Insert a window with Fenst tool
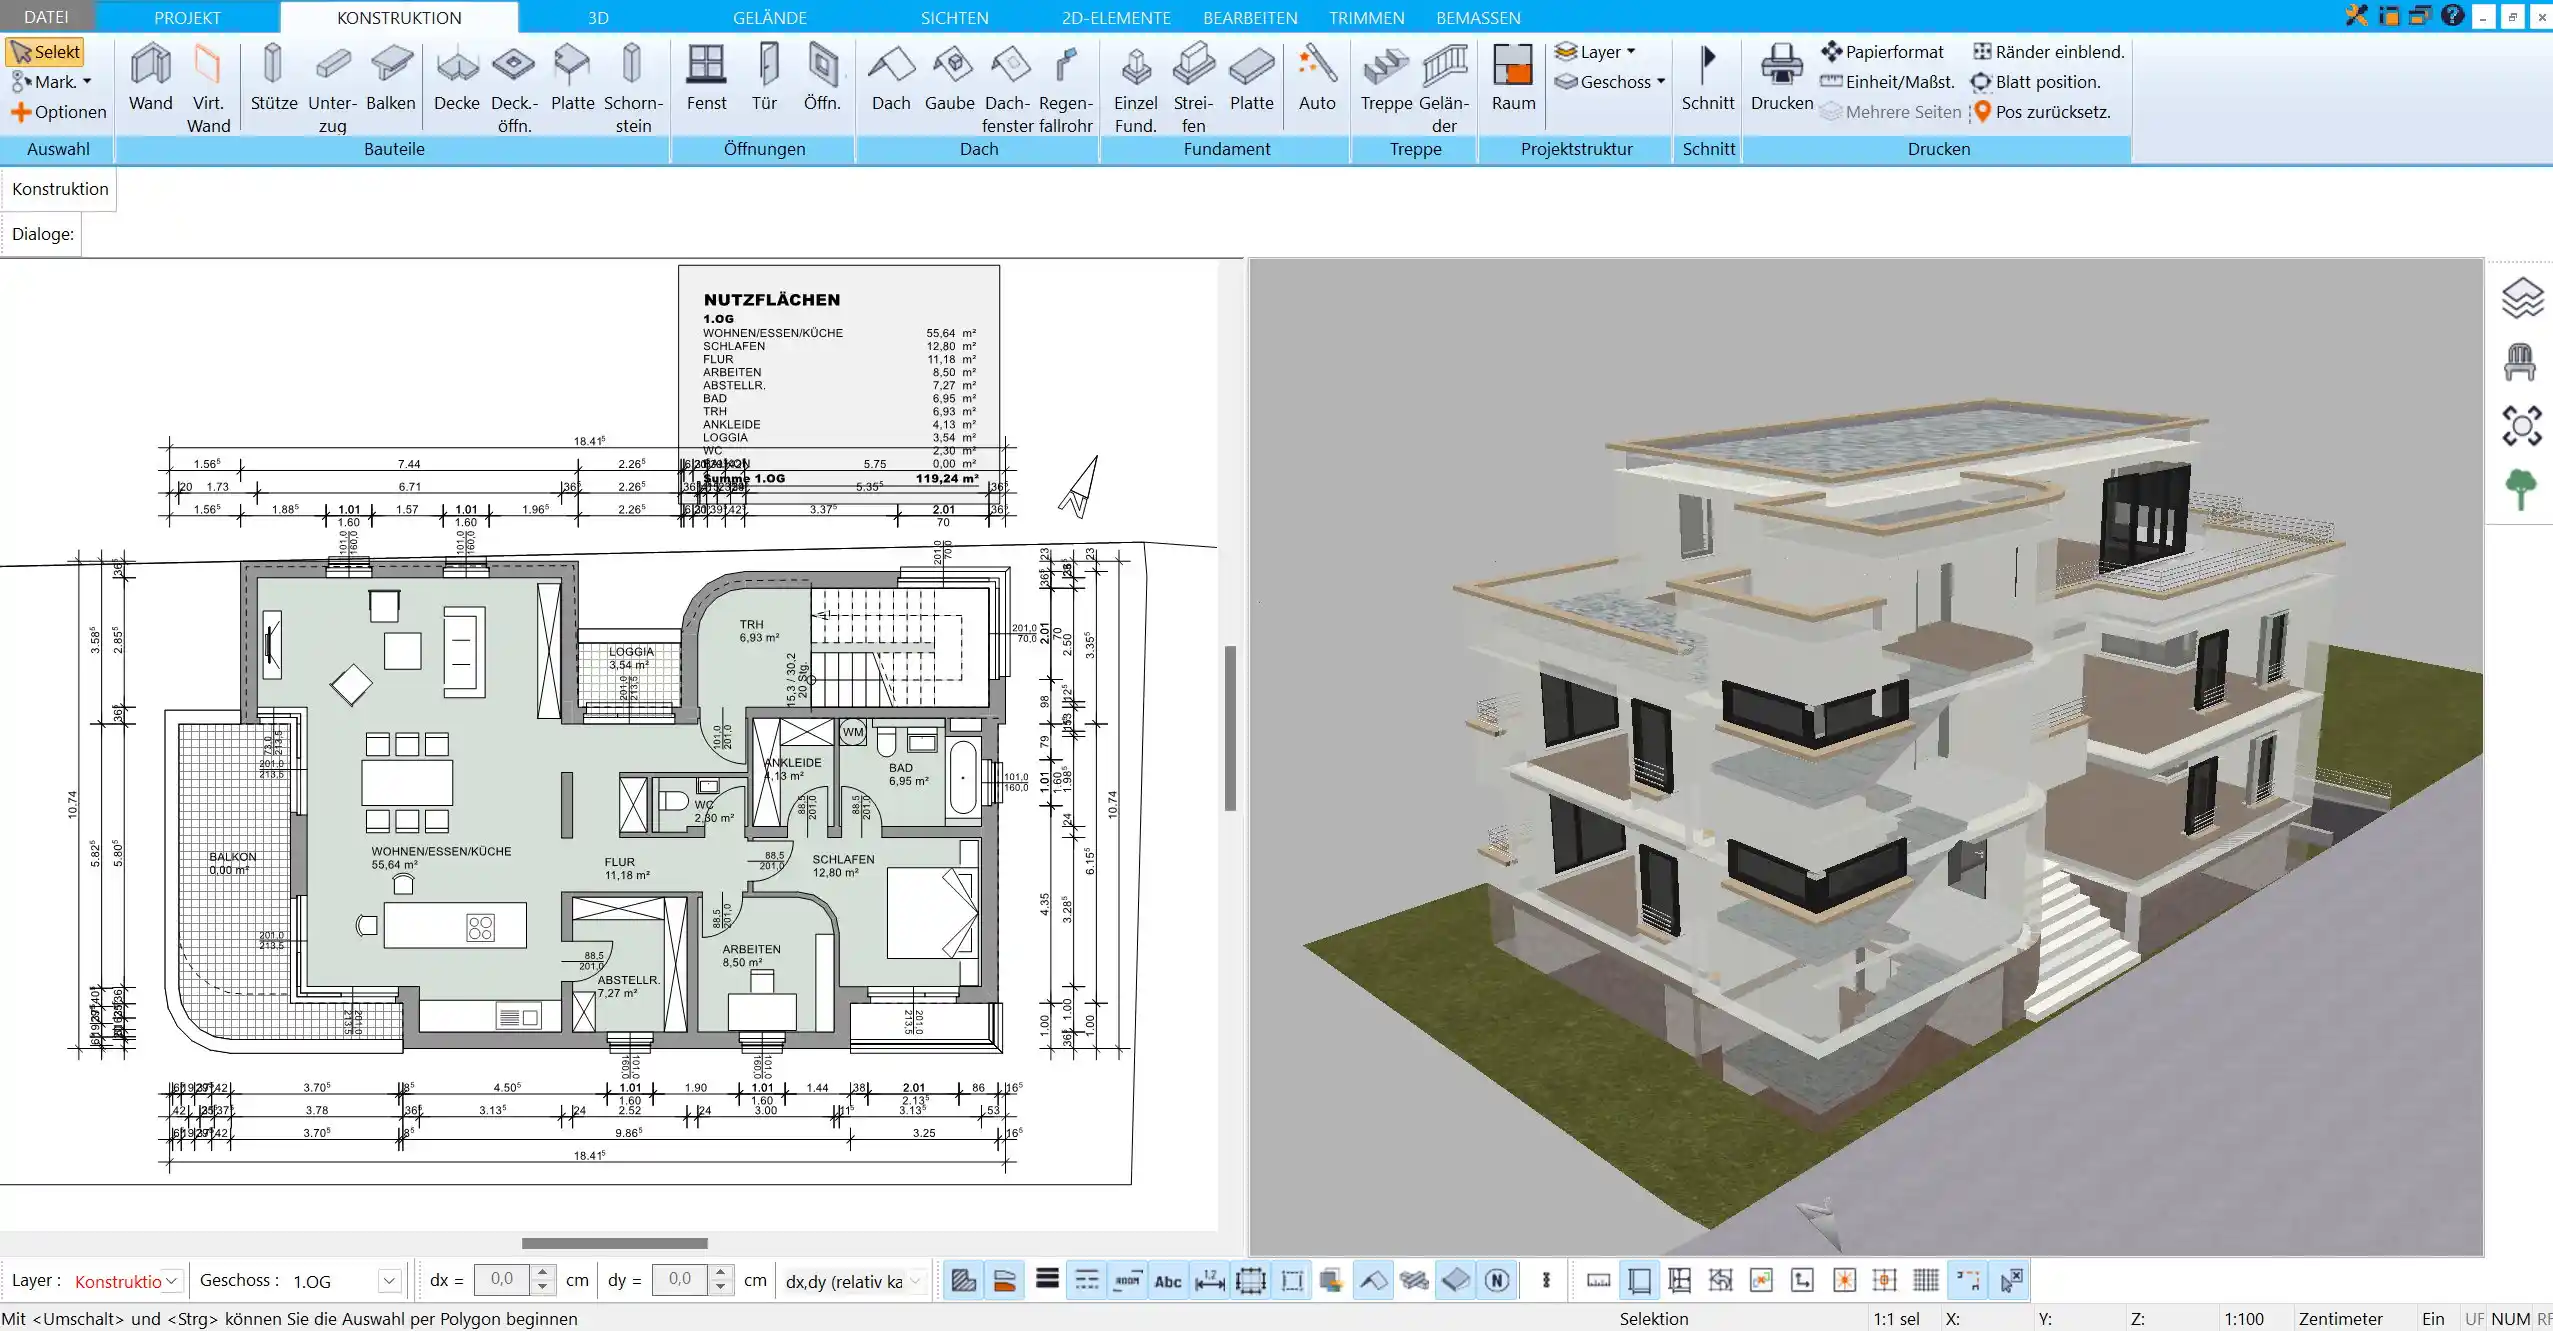 coord(706,78)
